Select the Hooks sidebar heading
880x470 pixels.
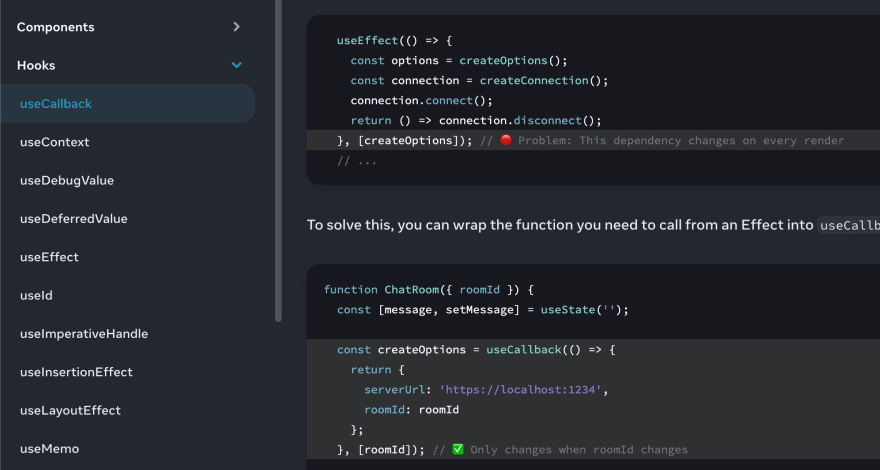(36, 65)
